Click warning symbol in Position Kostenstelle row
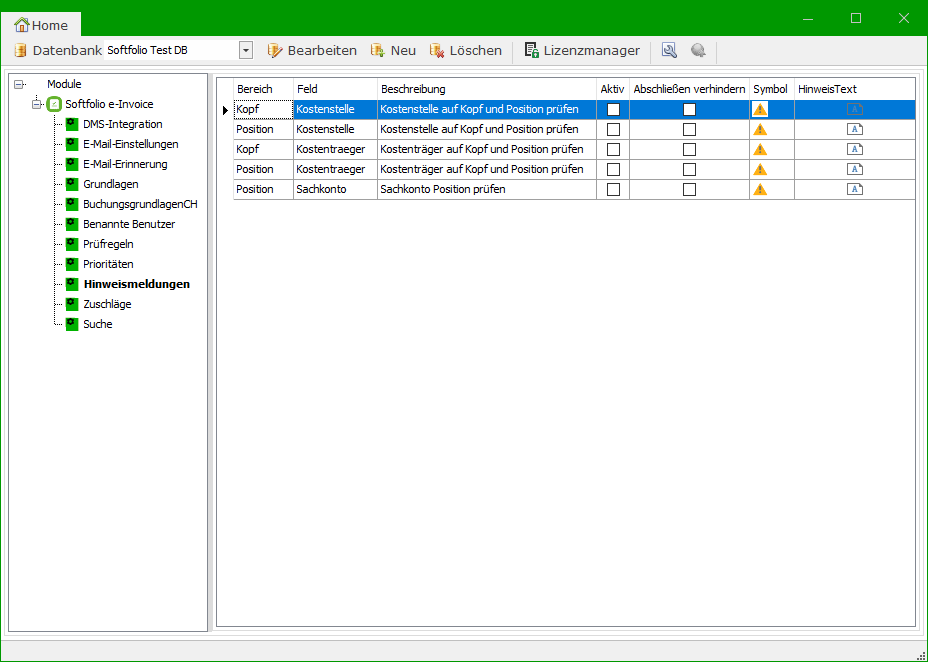Image resolution: width=928 pixels, height=662 pixels. (x=760, y=129)
